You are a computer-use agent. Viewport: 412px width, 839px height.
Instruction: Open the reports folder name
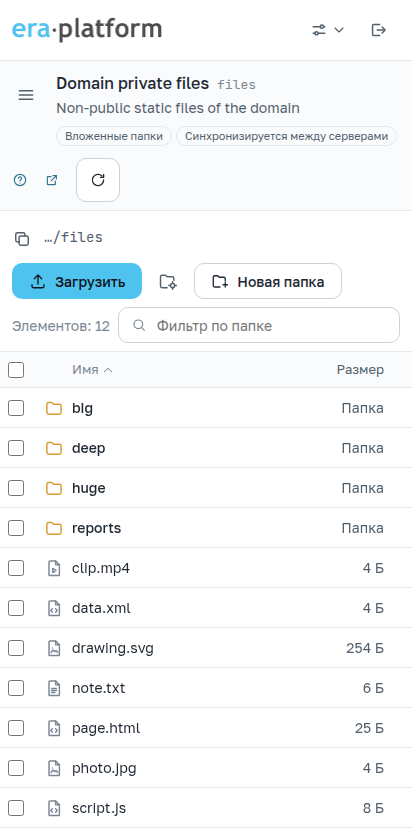[97, 528]
